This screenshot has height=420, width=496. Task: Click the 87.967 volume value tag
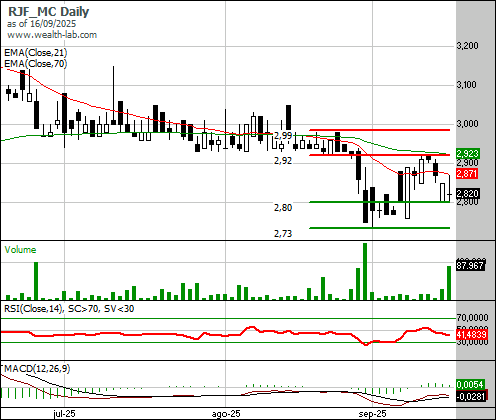470,265
